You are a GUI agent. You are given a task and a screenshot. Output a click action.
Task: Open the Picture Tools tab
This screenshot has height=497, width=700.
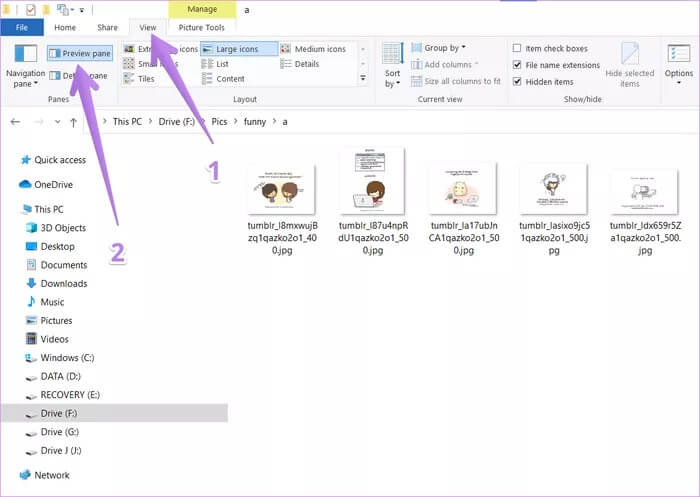[x=202, y=27]
